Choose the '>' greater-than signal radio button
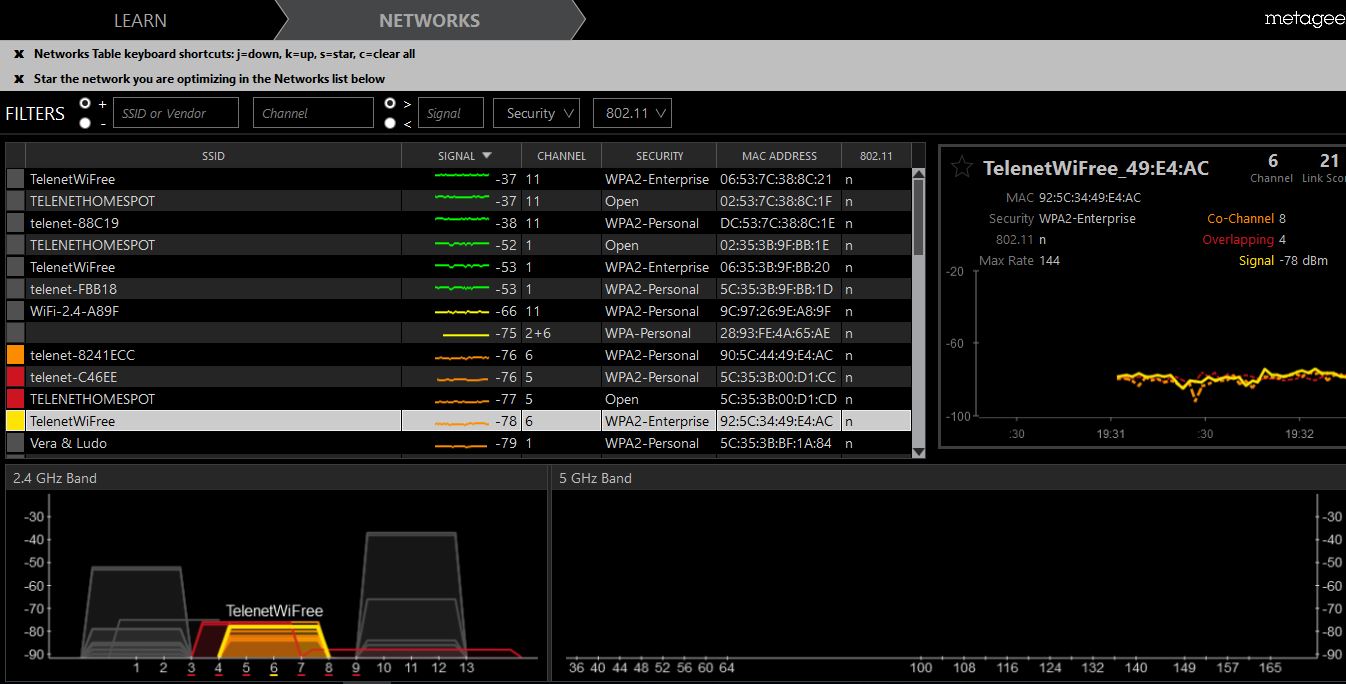1346x684 pixels. click(390, 103)
